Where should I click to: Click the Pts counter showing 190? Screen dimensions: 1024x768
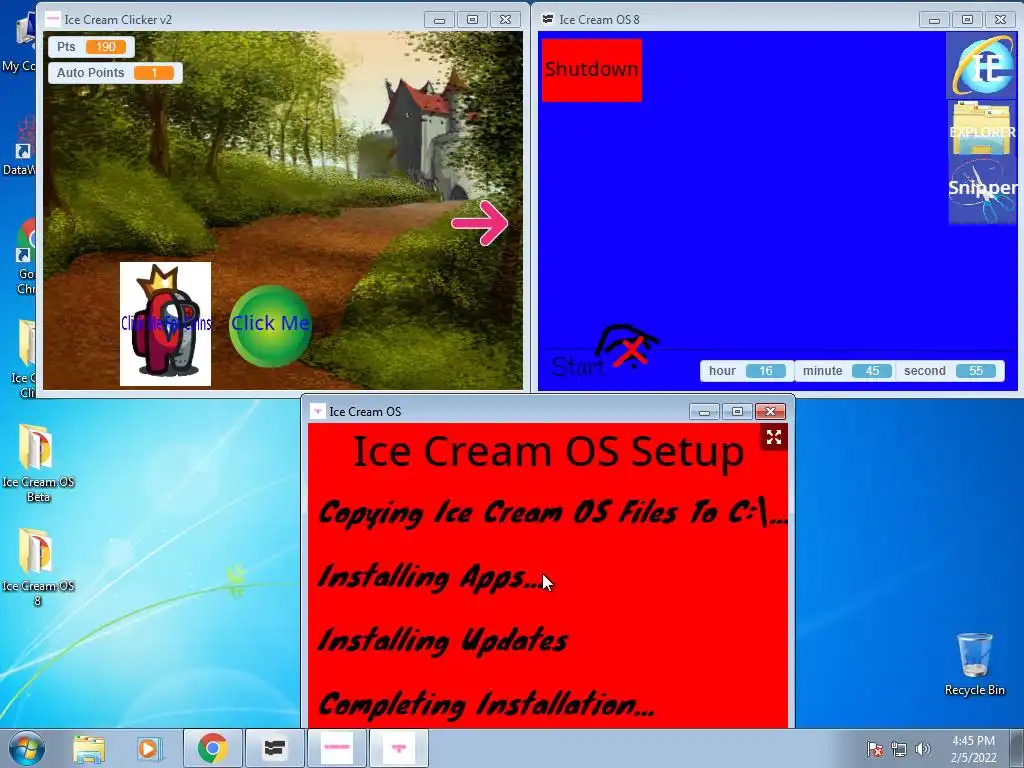coord(91,47)
